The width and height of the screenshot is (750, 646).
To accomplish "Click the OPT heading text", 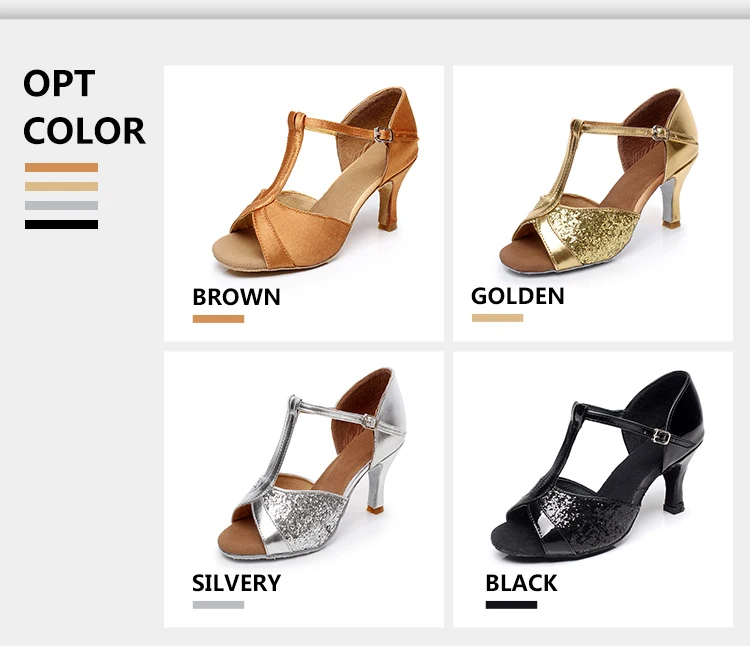I will [59, 84].
